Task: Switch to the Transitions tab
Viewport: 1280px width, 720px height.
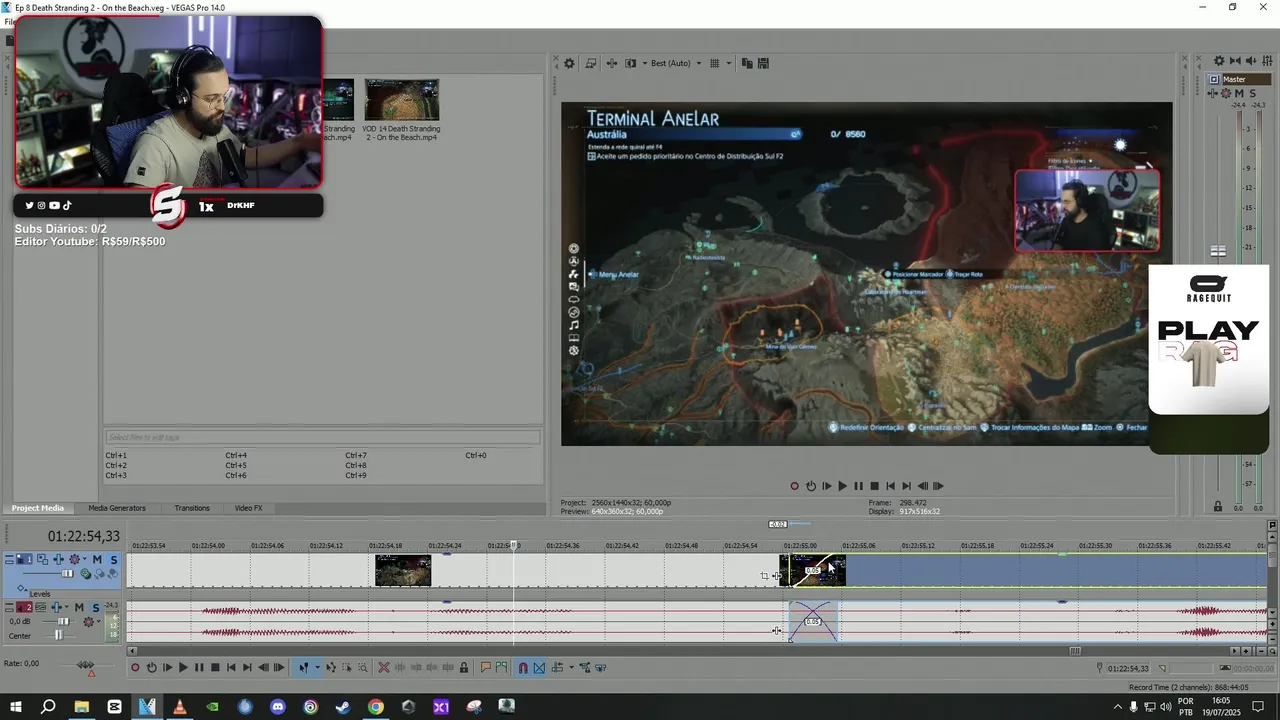Action: click(x=192, y=508)
